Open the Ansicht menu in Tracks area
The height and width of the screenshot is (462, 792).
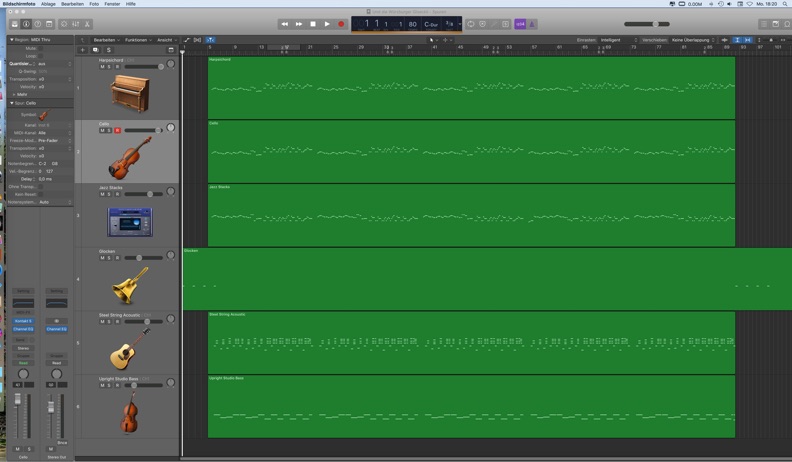[x=167, y=40]
